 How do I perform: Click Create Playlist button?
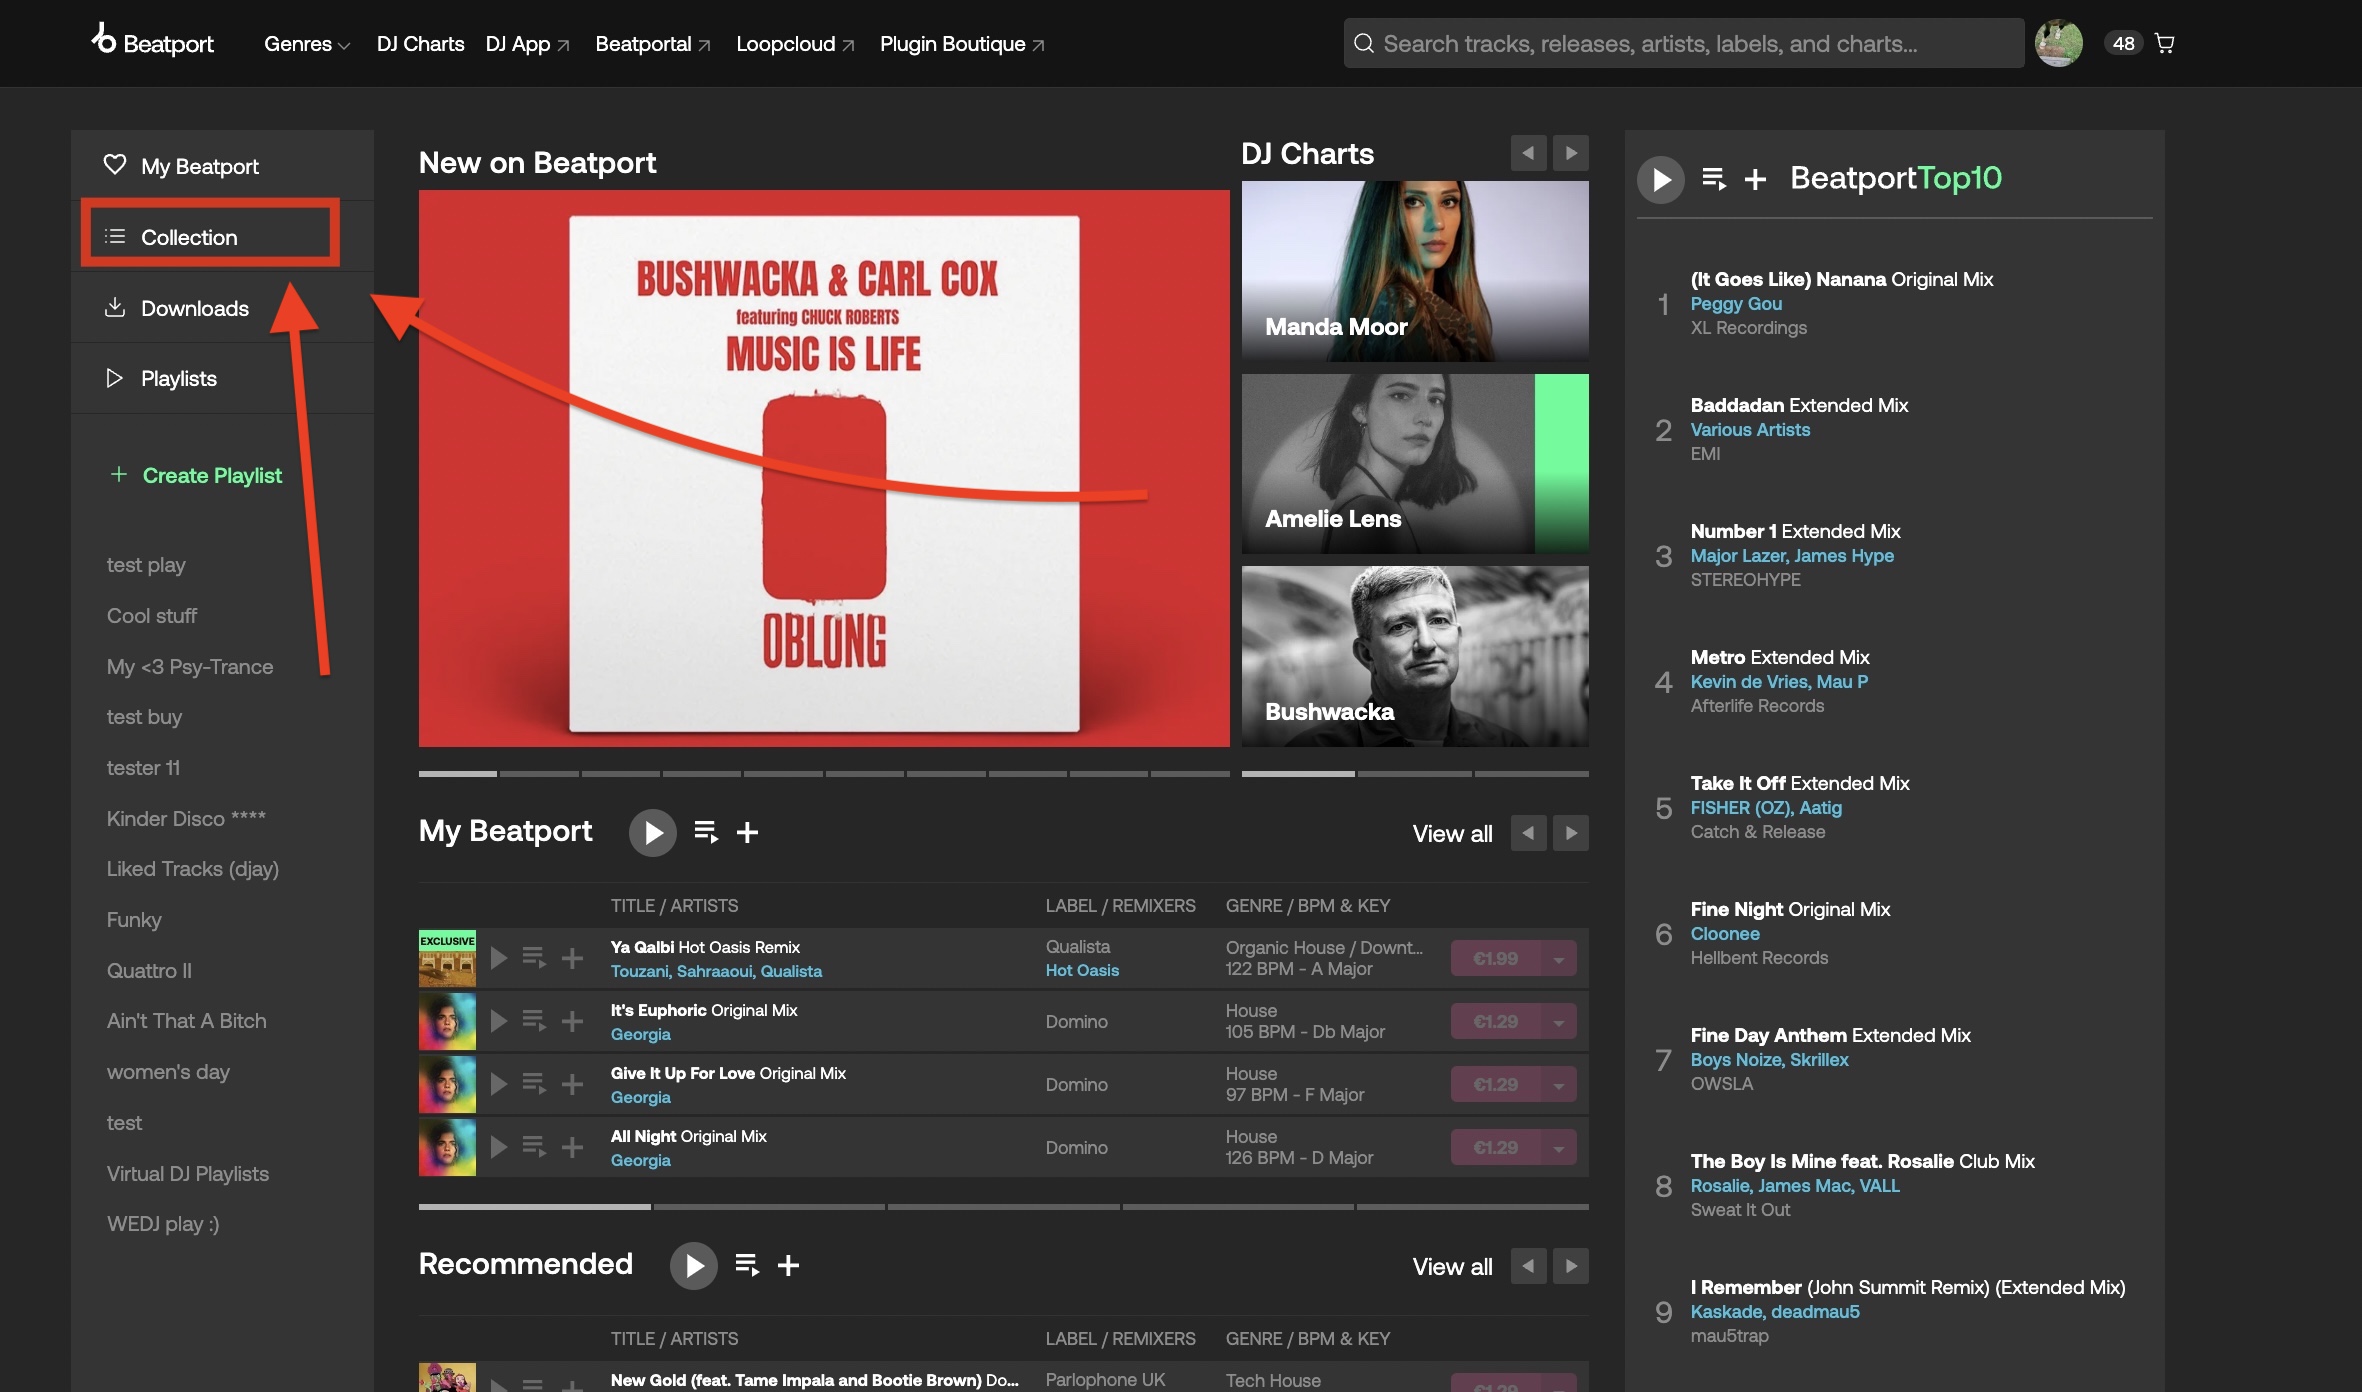[x=196, y=475]
